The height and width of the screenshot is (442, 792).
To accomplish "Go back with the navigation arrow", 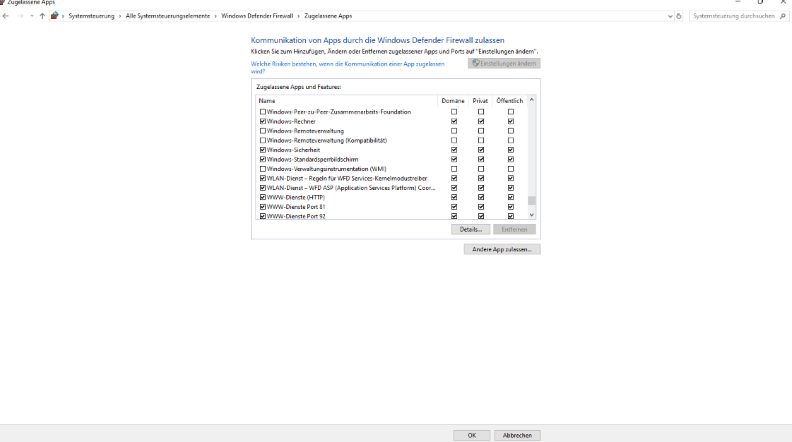I will (x=6, y=16).
